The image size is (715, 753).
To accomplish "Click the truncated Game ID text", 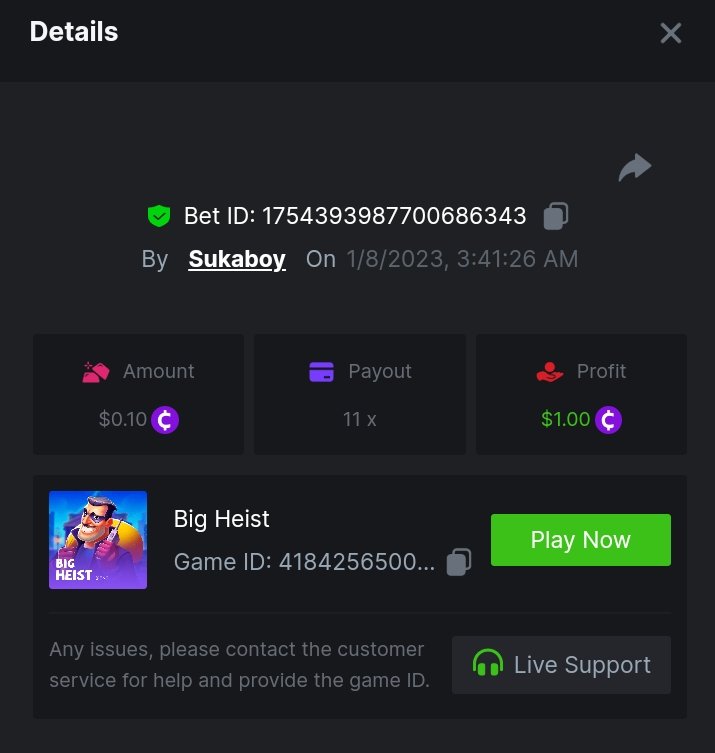I will pyautogui.click(x=304, y=562).
